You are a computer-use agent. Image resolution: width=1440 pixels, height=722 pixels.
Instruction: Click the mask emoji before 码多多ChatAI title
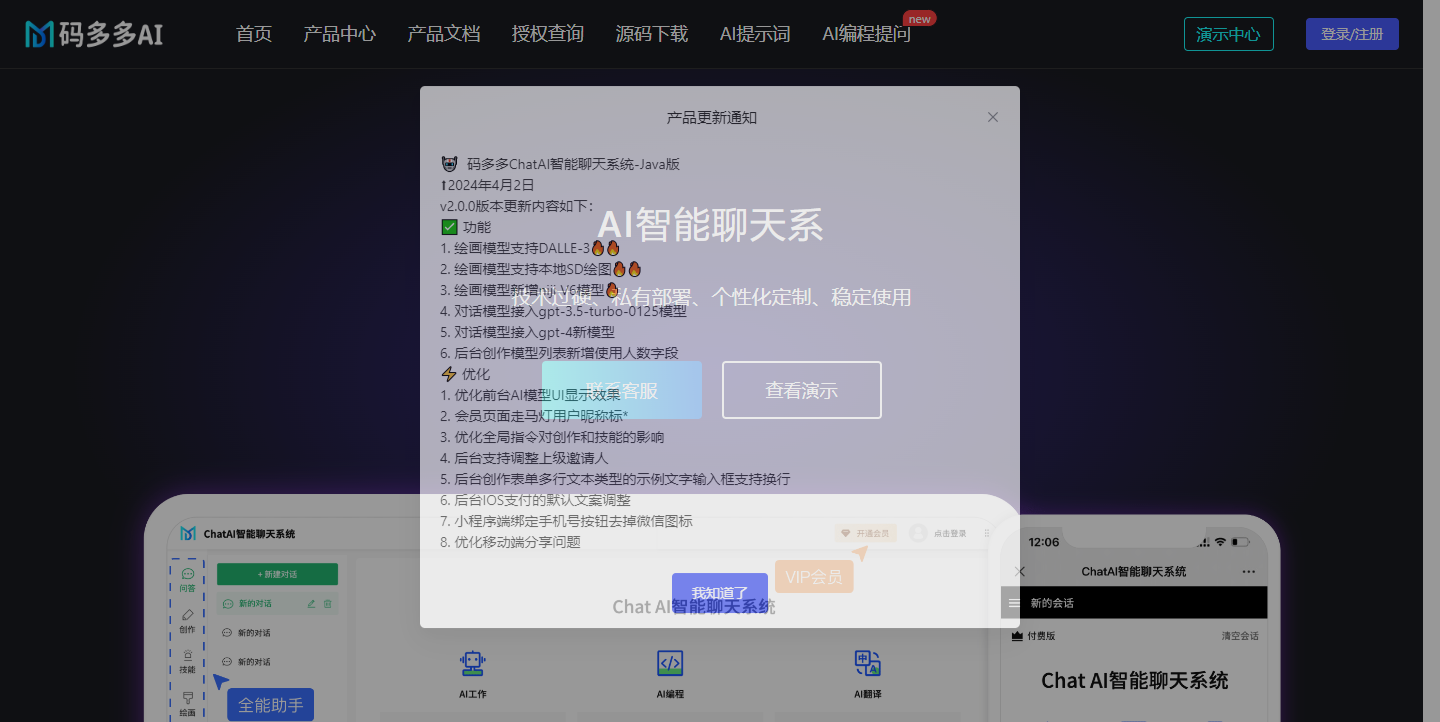pyautogui.click(x=450, y=164)
